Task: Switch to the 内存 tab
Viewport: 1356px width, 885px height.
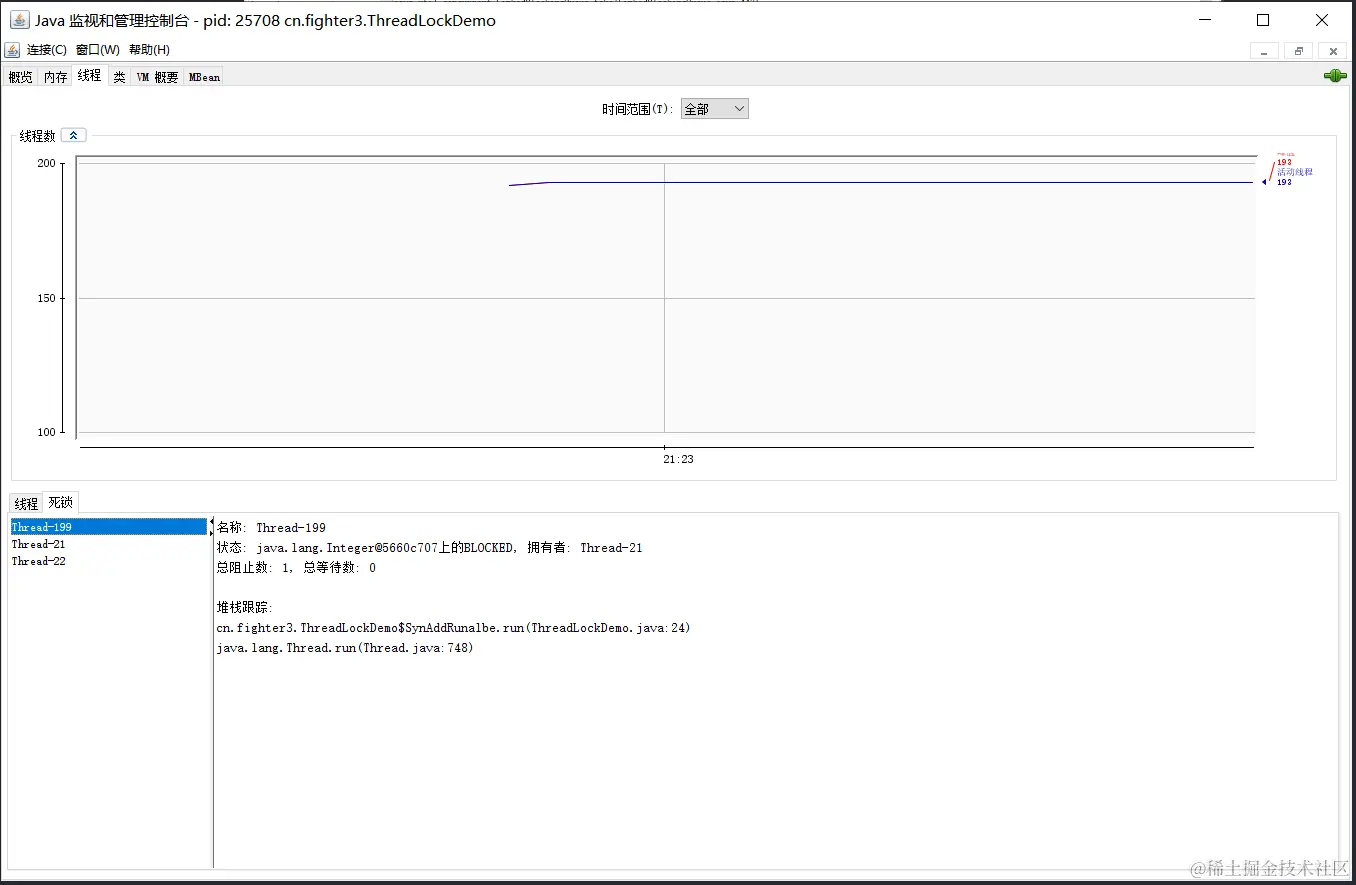Action: [x=55, y=76]
